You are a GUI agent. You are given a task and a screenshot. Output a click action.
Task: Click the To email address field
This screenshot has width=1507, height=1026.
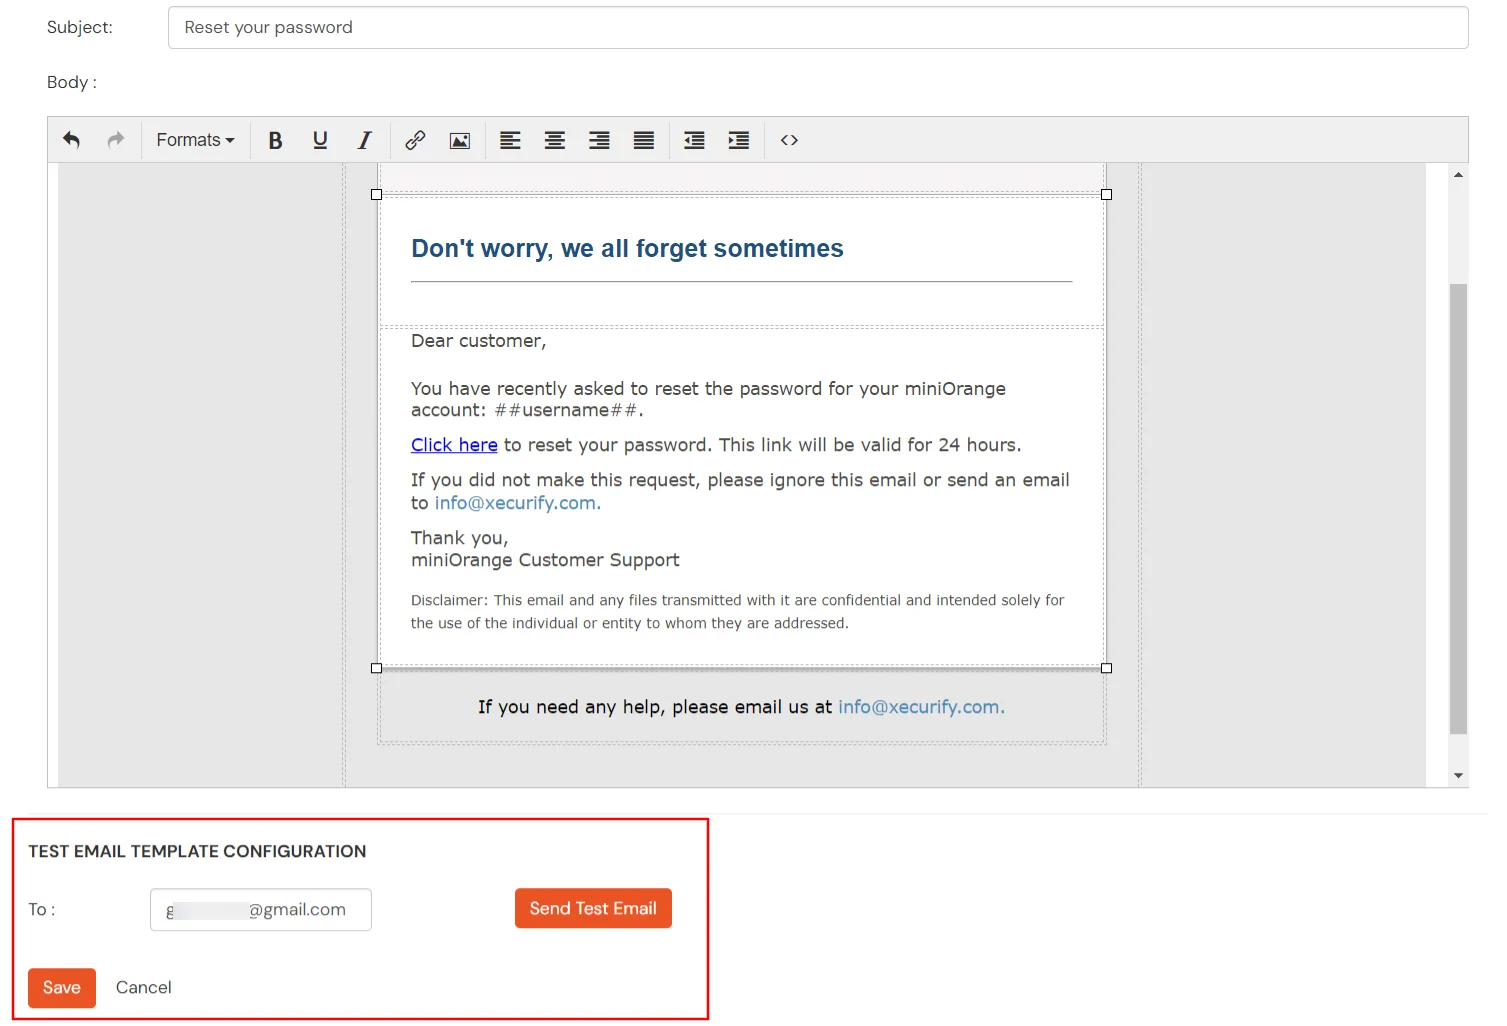(260, 909)
